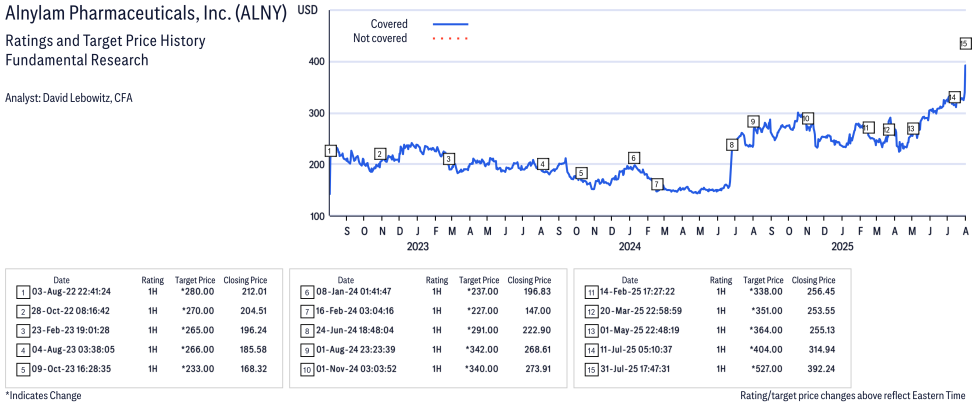Click the numbered box 12 in the third table
Screen dimensions: 976x402
tap(591, 311)
